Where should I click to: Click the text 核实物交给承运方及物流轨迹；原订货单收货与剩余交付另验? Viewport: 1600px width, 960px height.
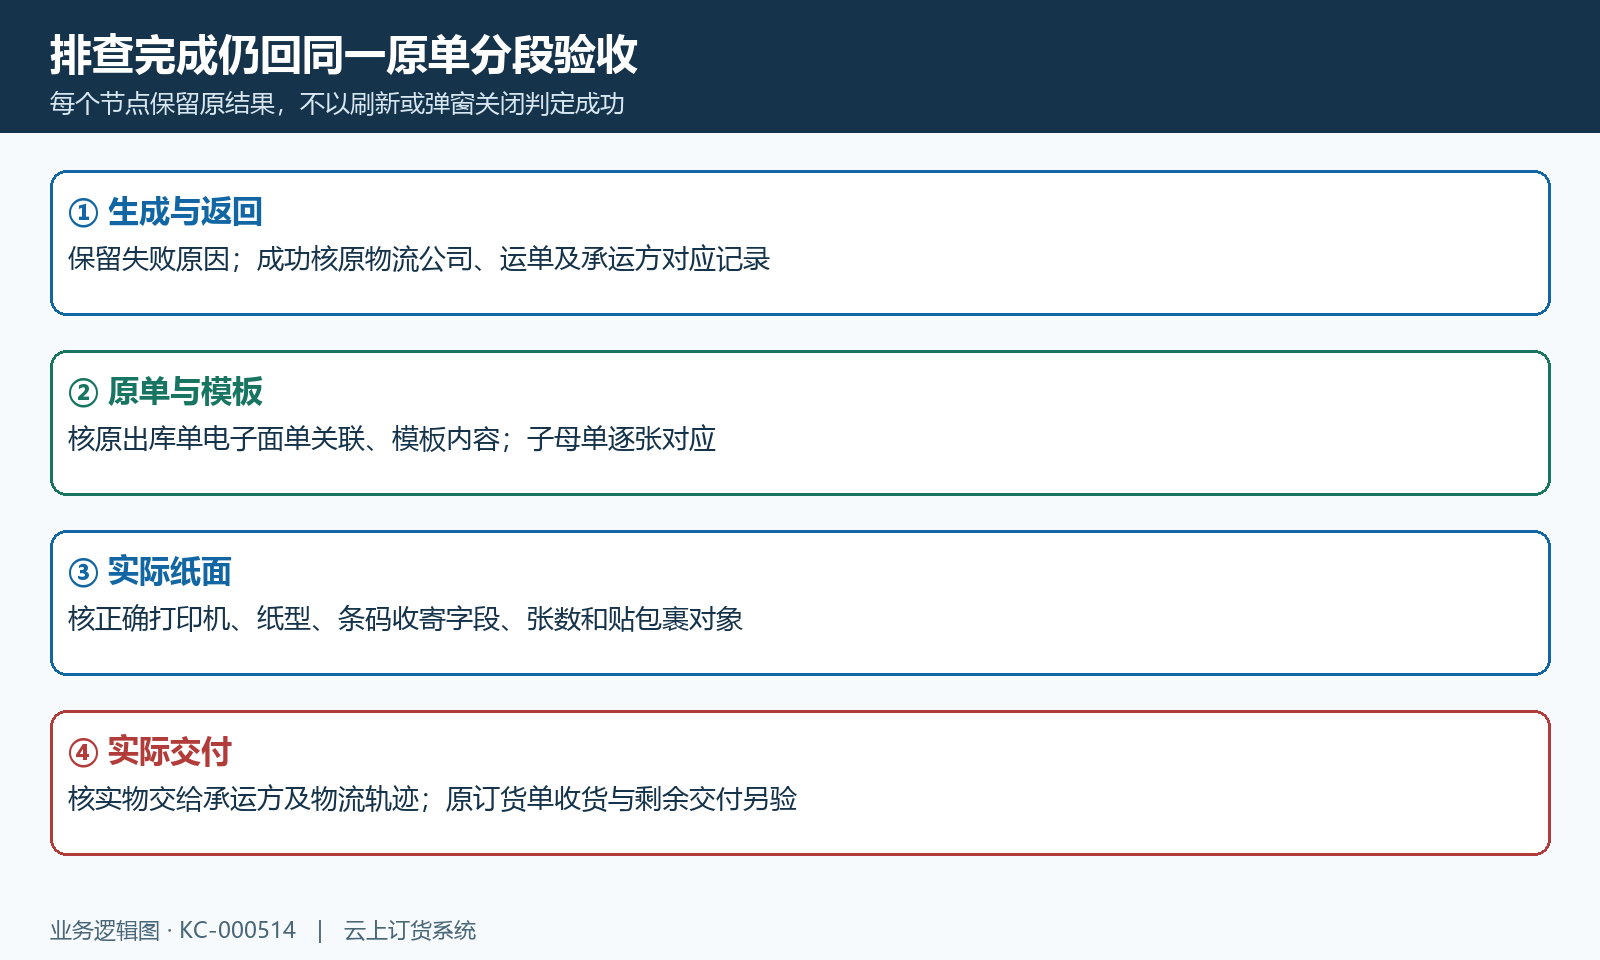click(432, 799)
